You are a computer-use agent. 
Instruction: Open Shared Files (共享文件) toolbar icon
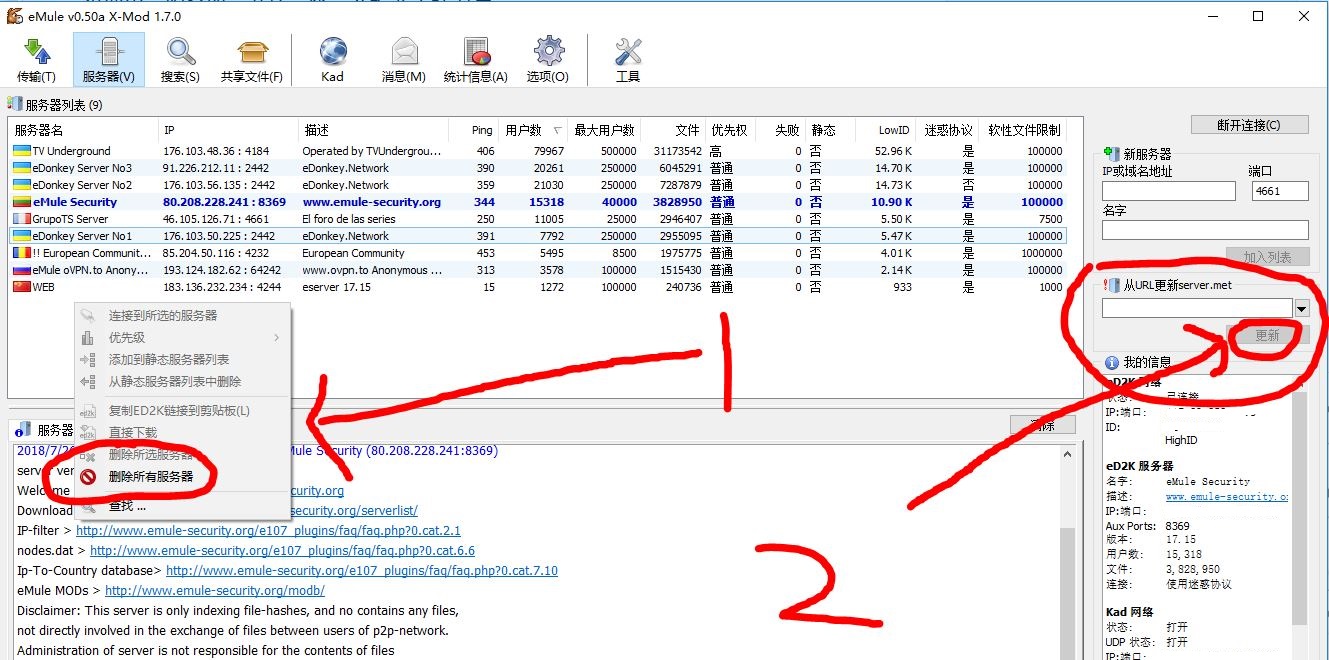point(252,59)
